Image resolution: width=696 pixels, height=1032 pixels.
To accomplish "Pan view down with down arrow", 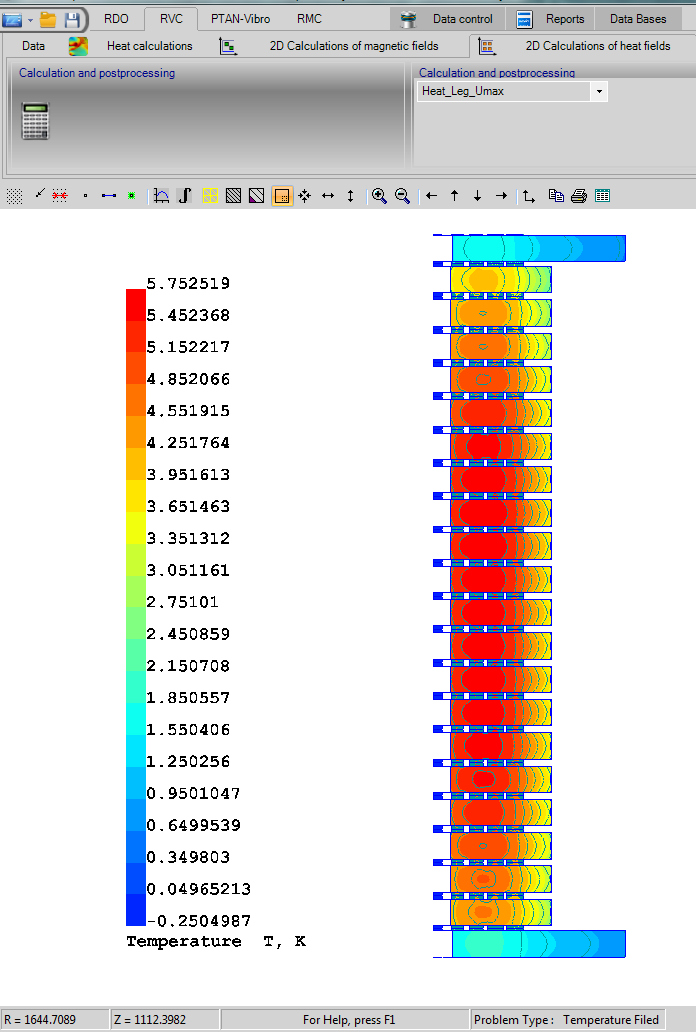I will coord(477,195).
